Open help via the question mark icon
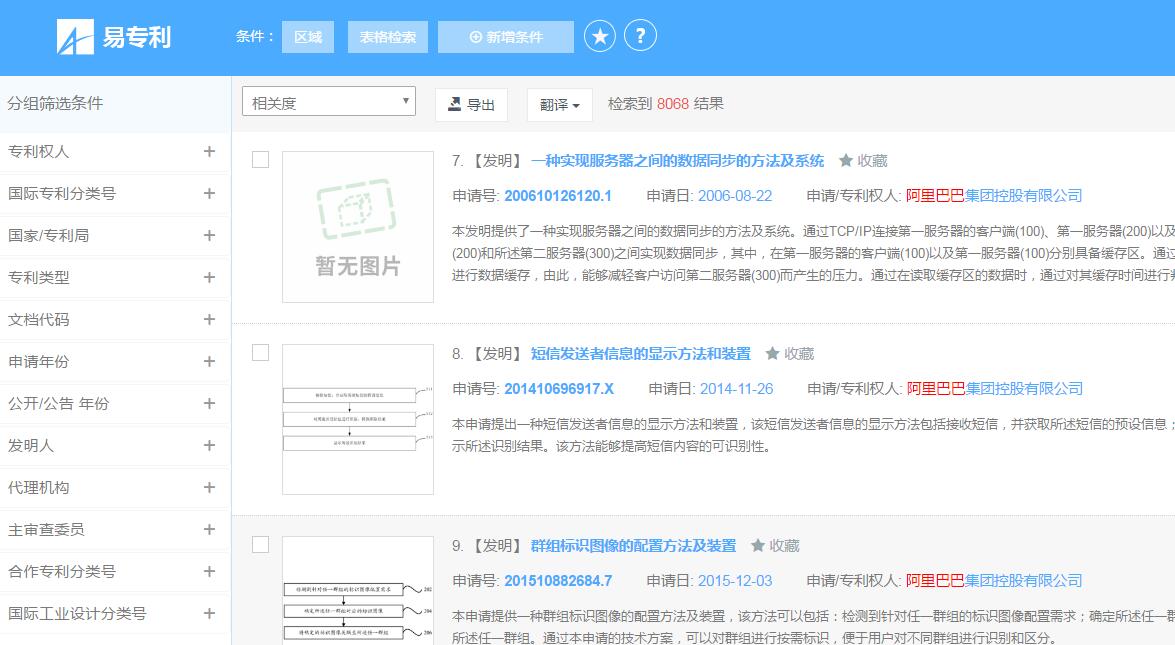This screenshot has height=645, width=1175. pyautogui.click(x=640, y=36)
